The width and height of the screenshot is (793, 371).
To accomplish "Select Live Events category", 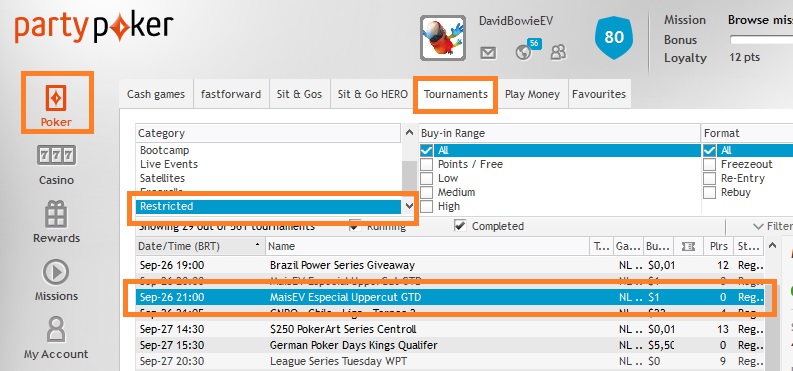I will [269, 164].
